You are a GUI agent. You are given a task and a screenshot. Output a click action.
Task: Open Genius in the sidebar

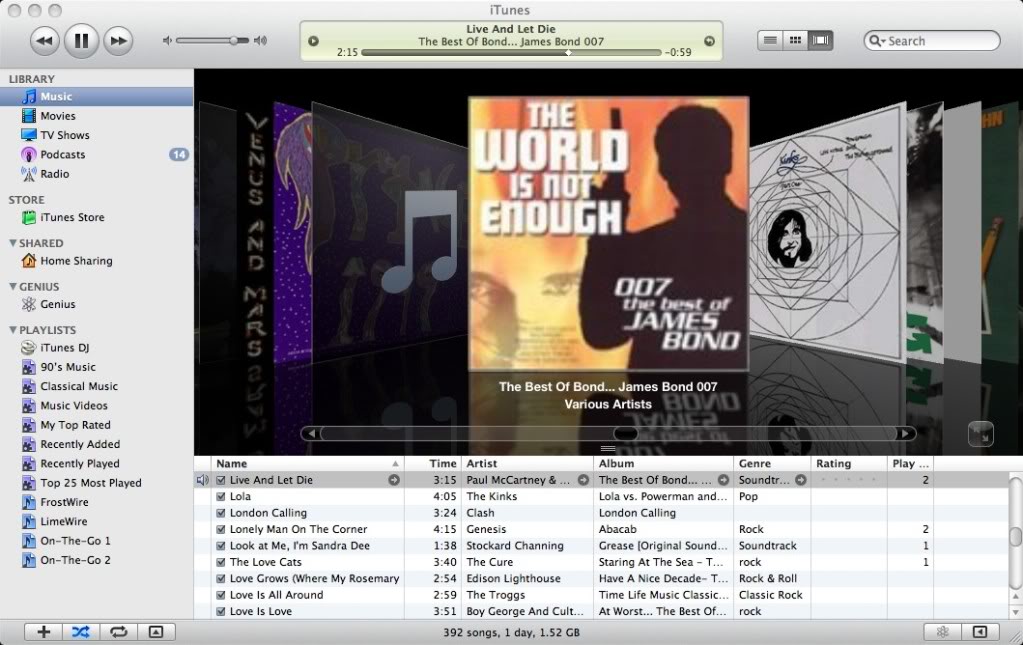click(x=97, y=304)
